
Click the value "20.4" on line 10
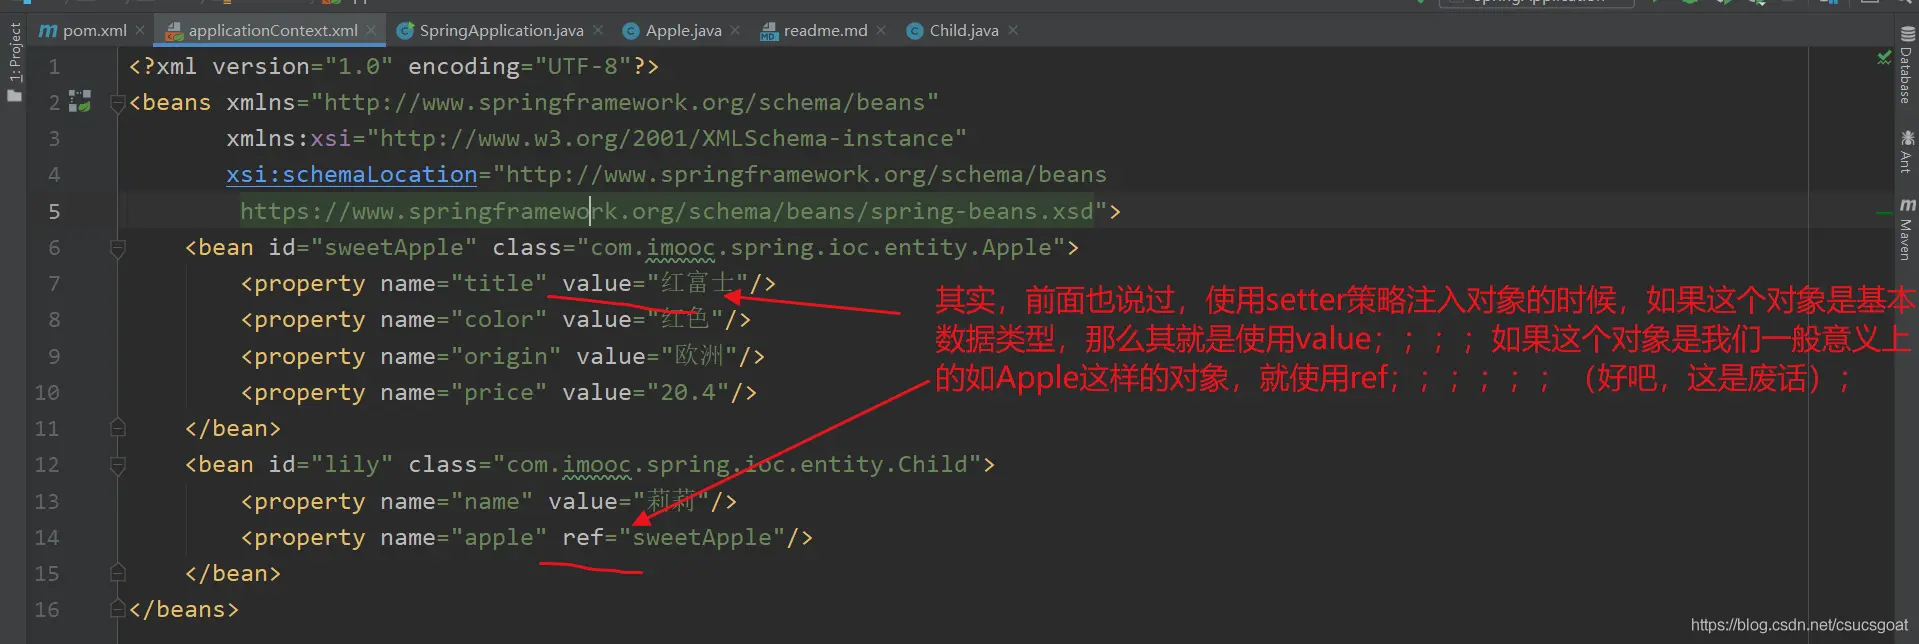point(688,393)
